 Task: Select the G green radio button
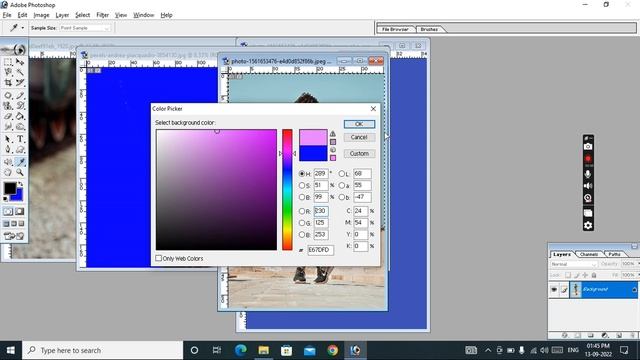click(x=302, y=223)
